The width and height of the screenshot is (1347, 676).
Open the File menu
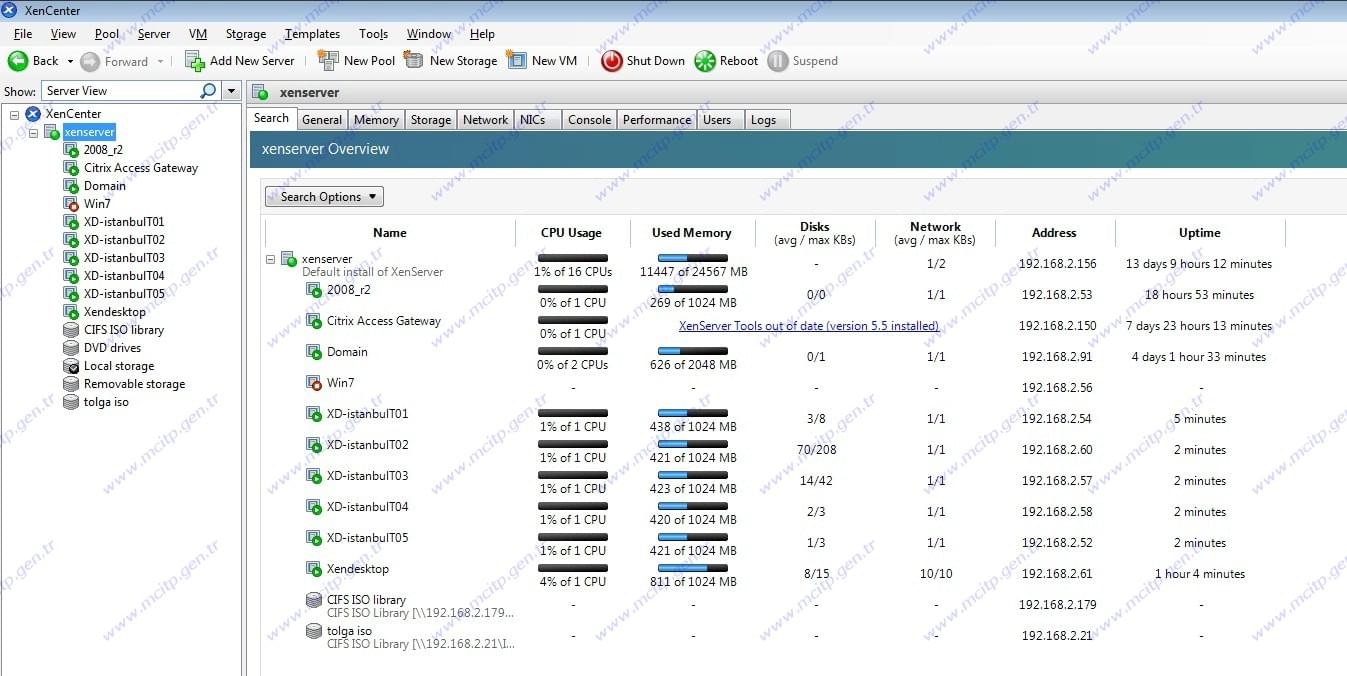(x=23, y=34)
